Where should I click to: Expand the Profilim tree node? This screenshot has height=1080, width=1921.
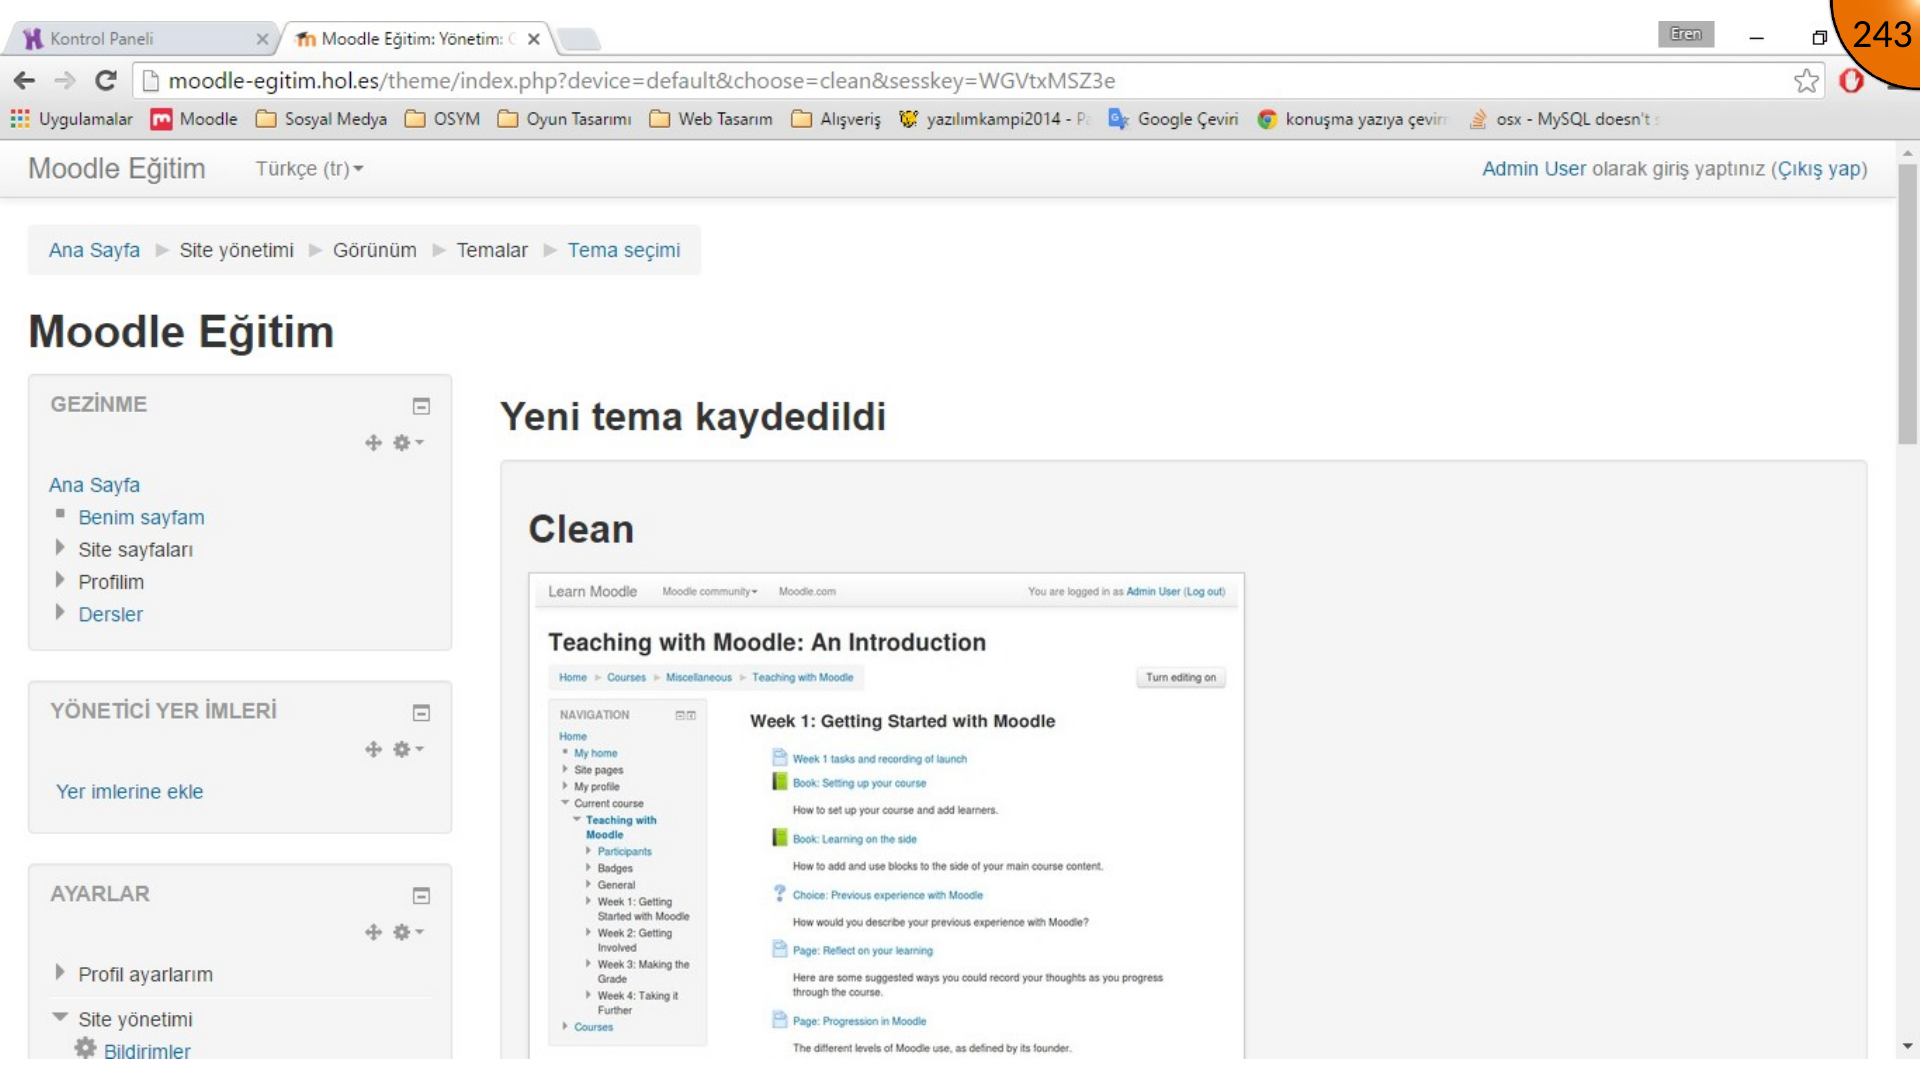(60, 580)
